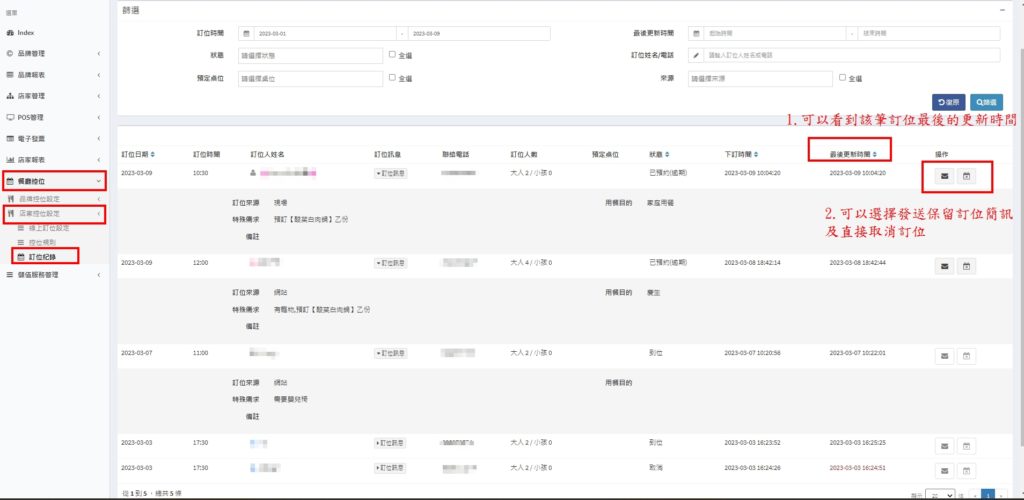
Task: Send SMS for the 12:00 booking on 2023-03-09
Action: 945,266
